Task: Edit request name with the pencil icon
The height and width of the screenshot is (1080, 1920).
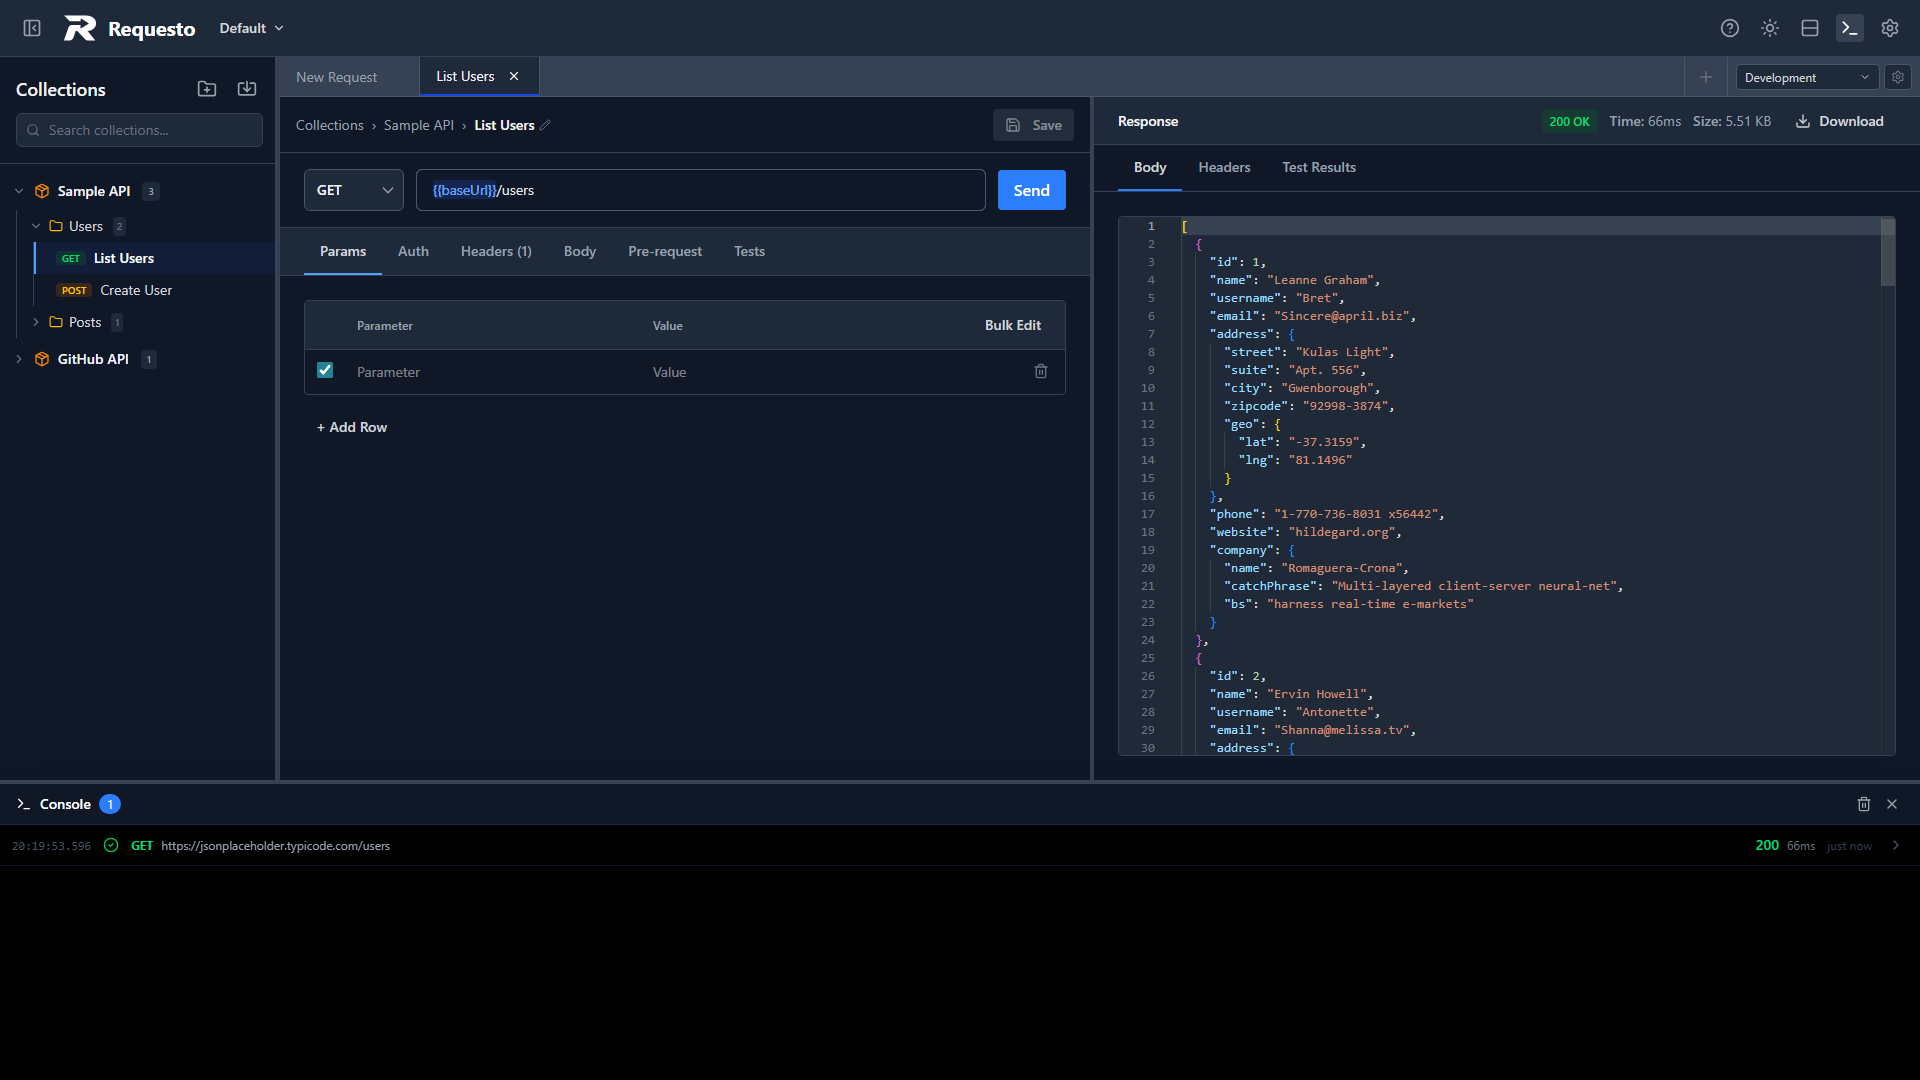Action: pyautogui.click(x=545, y=125)
